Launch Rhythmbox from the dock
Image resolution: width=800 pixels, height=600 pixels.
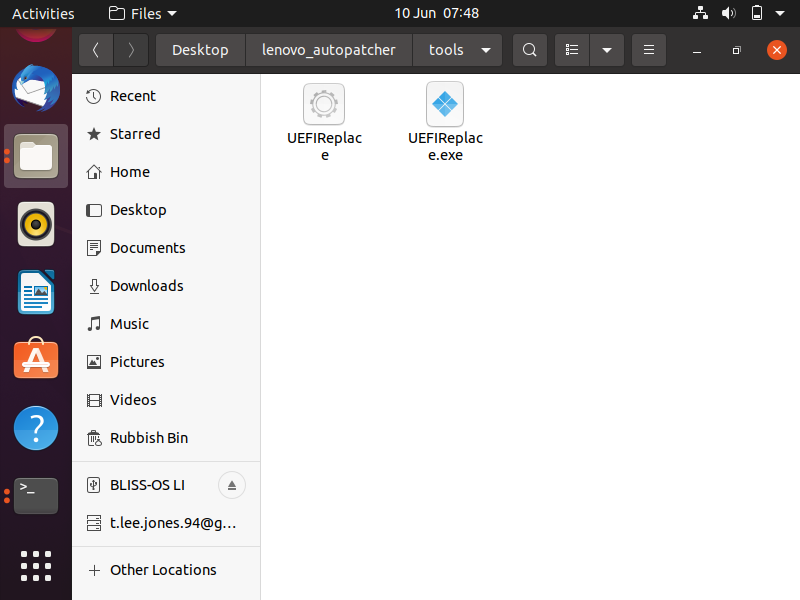36,224
